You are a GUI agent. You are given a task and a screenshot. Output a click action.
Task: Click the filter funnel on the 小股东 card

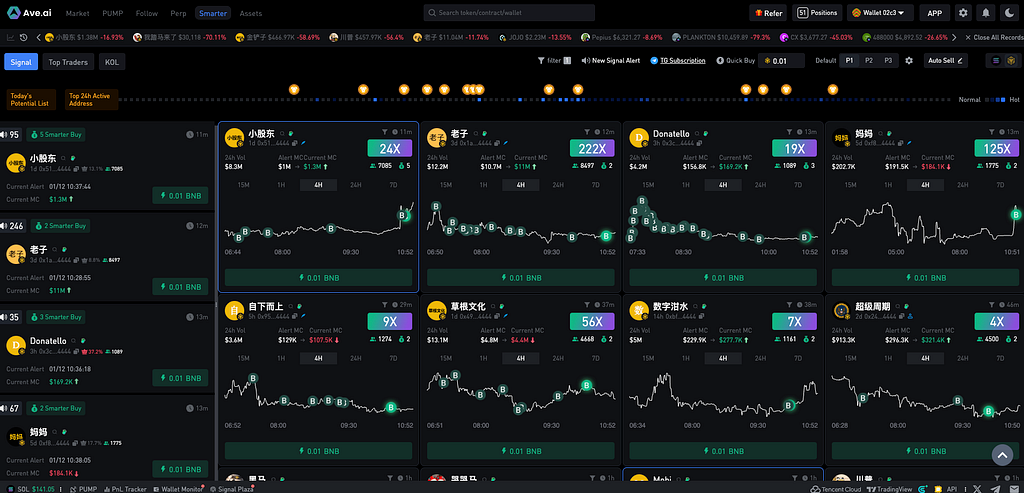(385, 132)
